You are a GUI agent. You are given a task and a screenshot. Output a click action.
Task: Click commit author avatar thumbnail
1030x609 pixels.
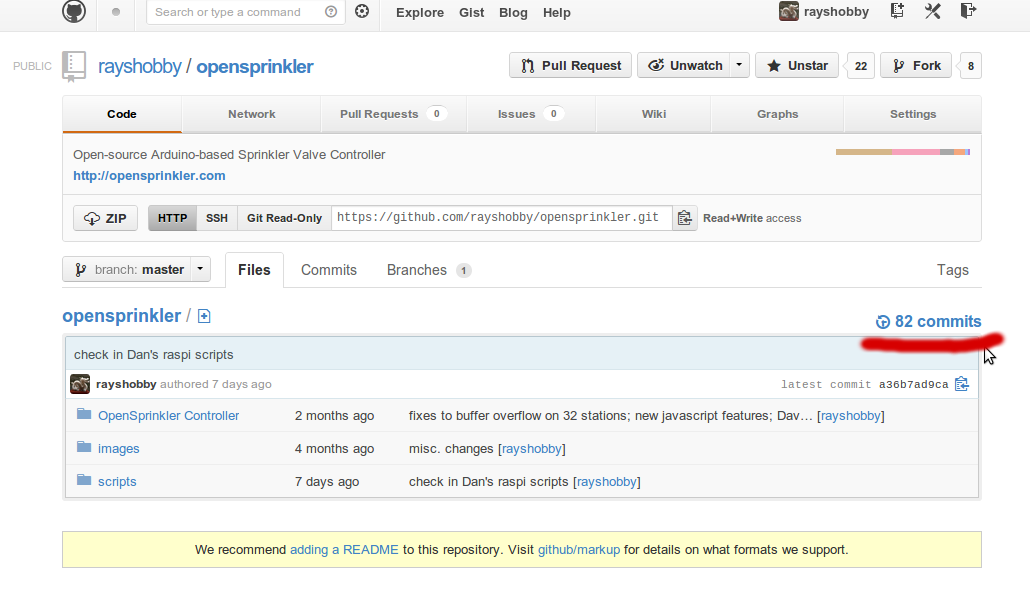80,384
